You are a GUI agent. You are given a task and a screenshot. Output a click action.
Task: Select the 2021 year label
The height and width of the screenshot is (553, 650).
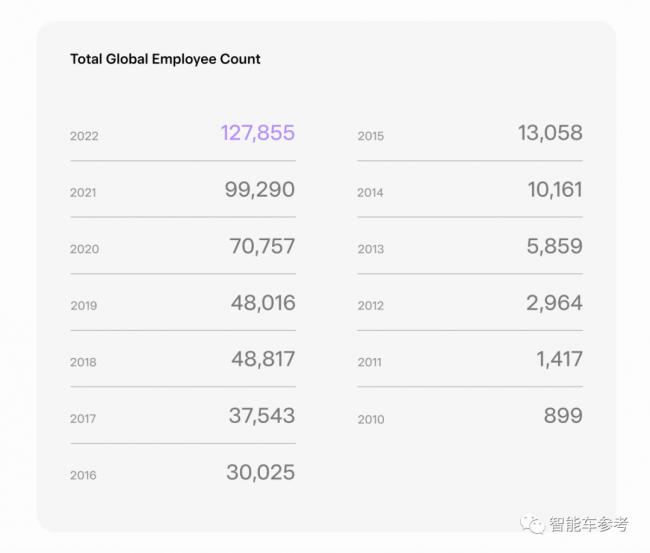(83, 193)
